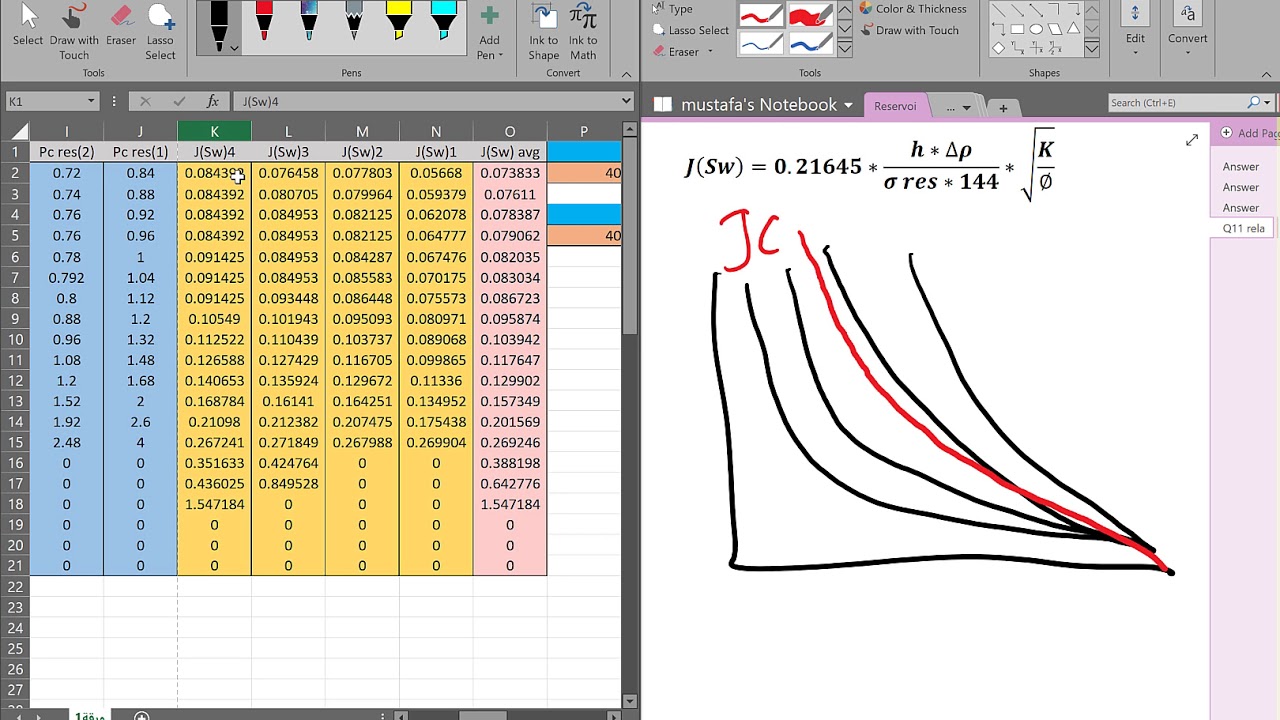The image size is (1280, 720).
Task: Click OneNote Search box
Action: 1176,102
